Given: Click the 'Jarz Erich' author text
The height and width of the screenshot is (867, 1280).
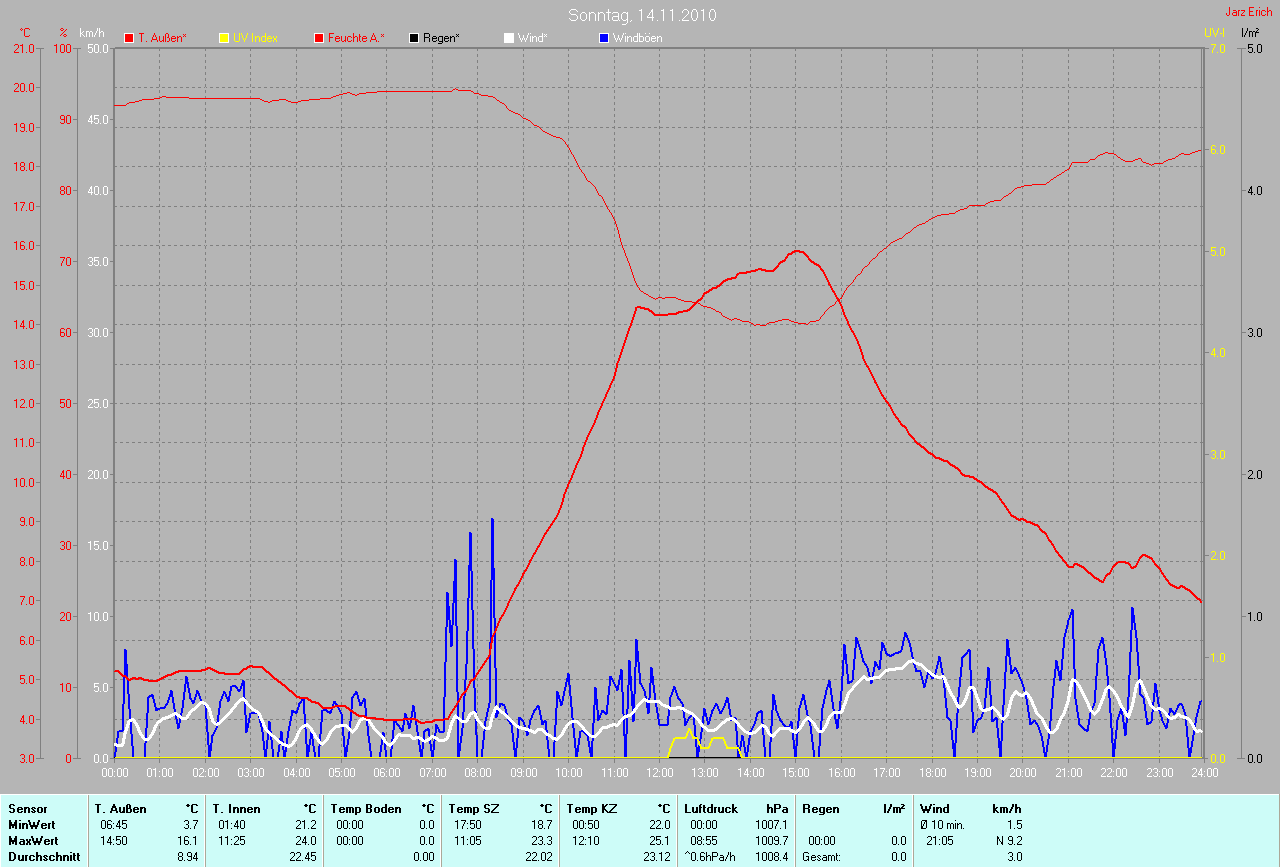Looking at the screenshot, I should [1250, 12].
